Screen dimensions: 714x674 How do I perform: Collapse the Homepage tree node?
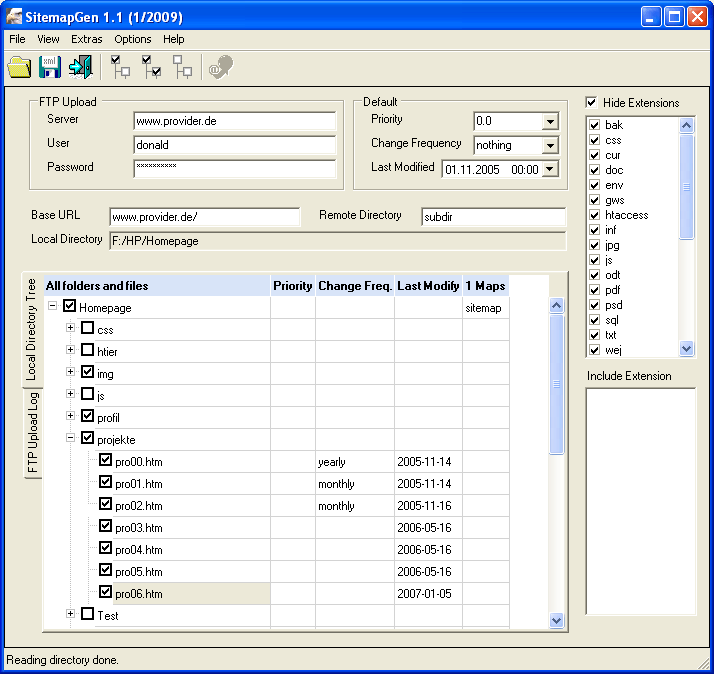click(52, 306)
